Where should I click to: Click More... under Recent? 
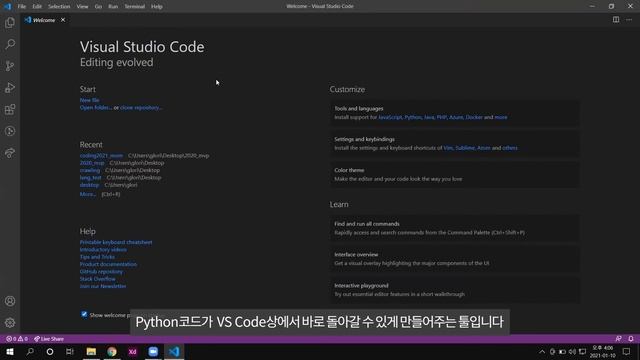[x=88, y=194]
